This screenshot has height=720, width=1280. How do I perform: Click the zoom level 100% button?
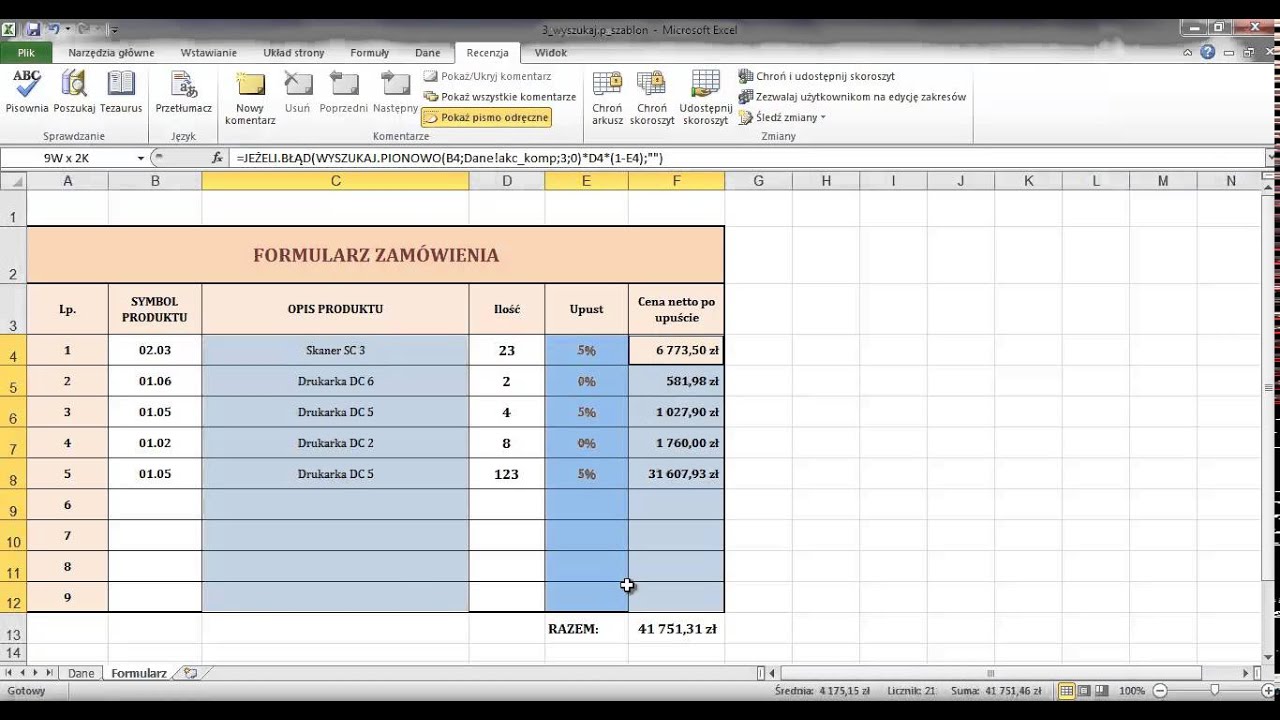(1132, 691)
